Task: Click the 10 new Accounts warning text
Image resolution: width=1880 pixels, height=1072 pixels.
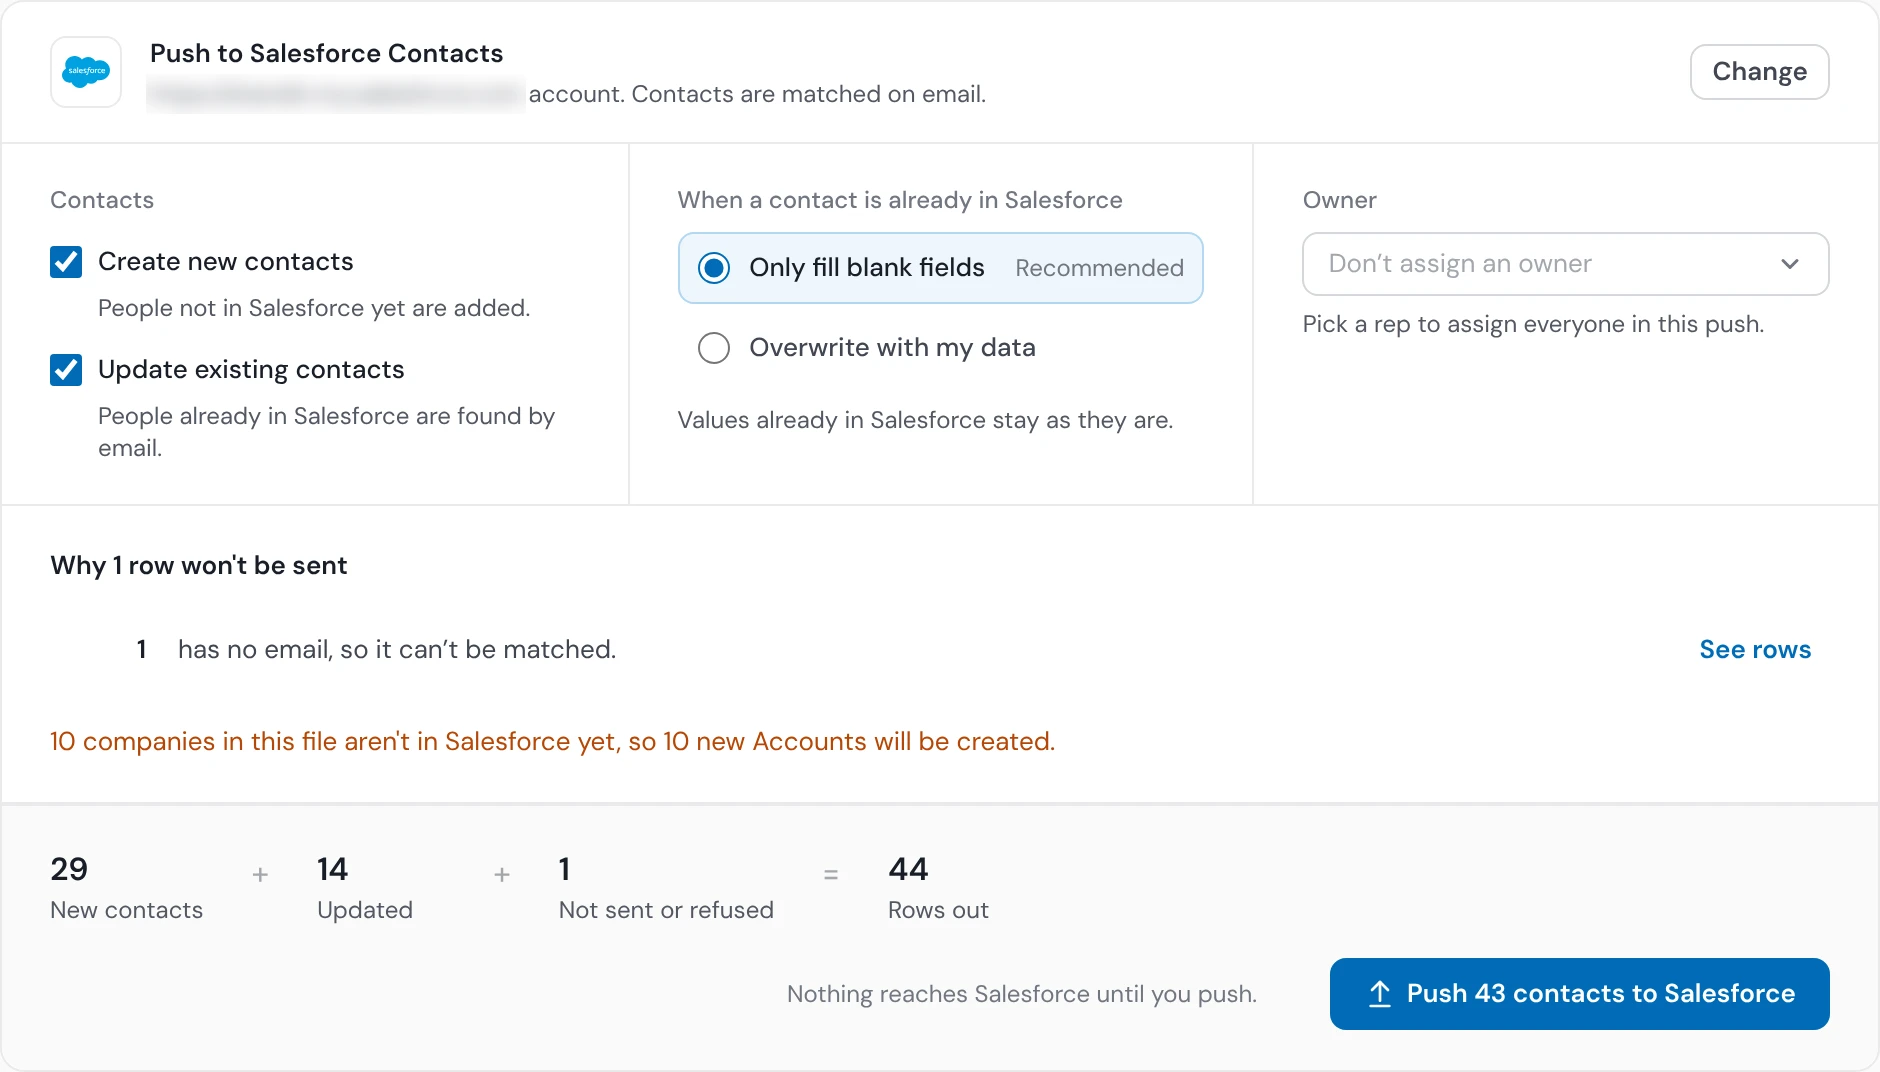Action: (553, 742)
